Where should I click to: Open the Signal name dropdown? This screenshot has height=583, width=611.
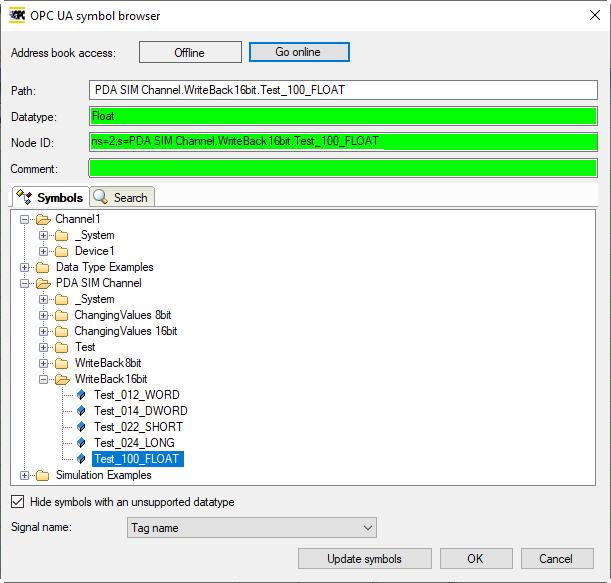click(252, 528)
